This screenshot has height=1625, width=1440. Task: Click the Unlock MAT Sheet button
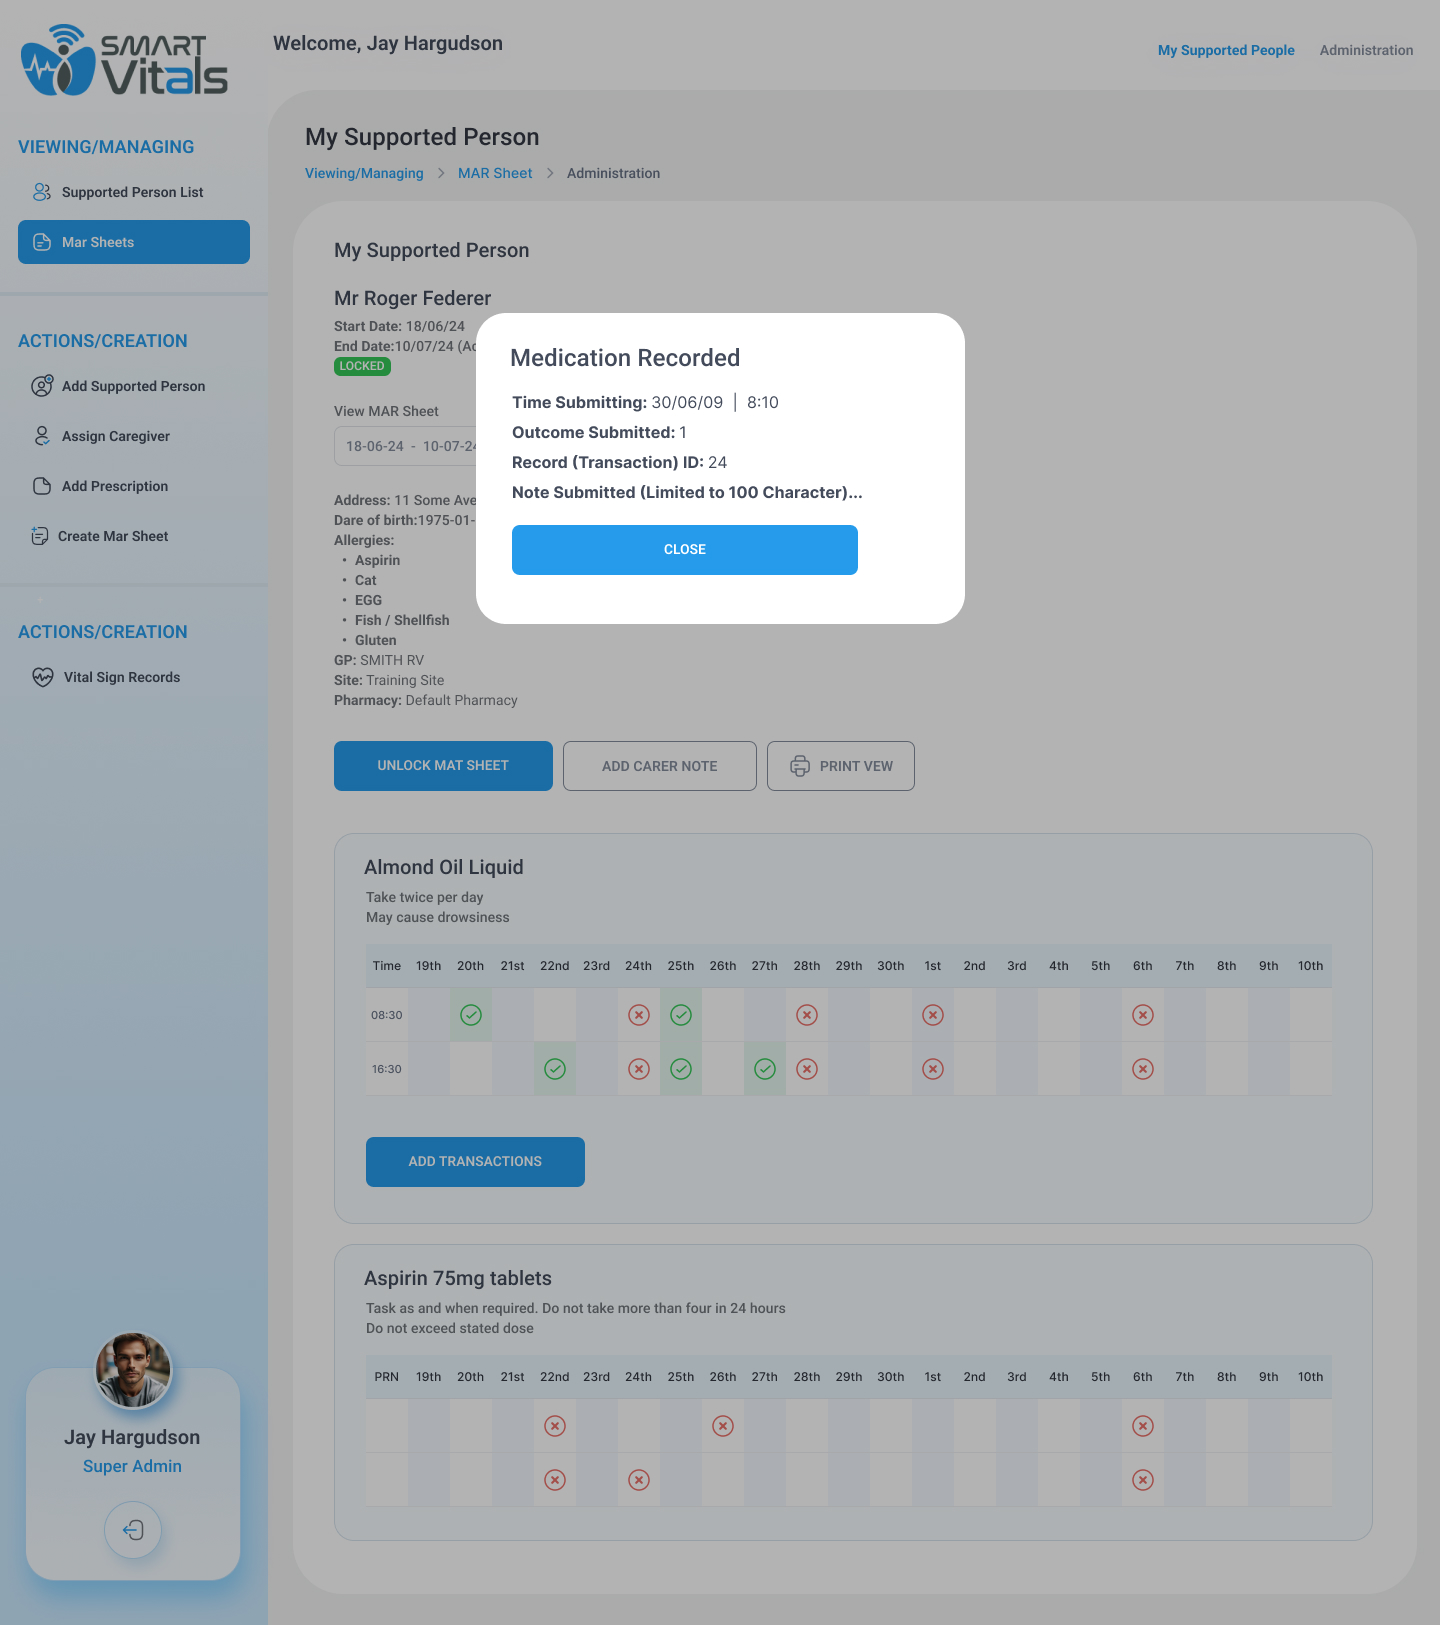[443, 766]
